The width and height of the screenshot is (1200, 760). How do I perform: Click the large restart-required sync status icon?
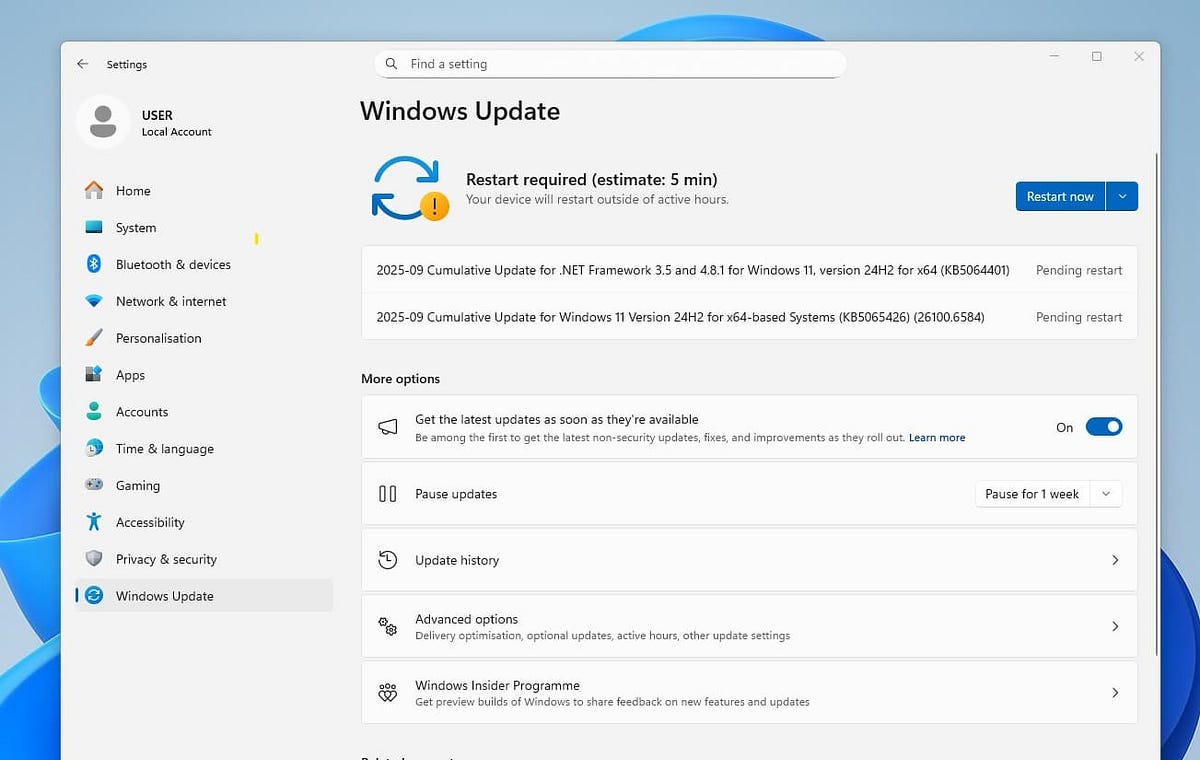[410, 188]
